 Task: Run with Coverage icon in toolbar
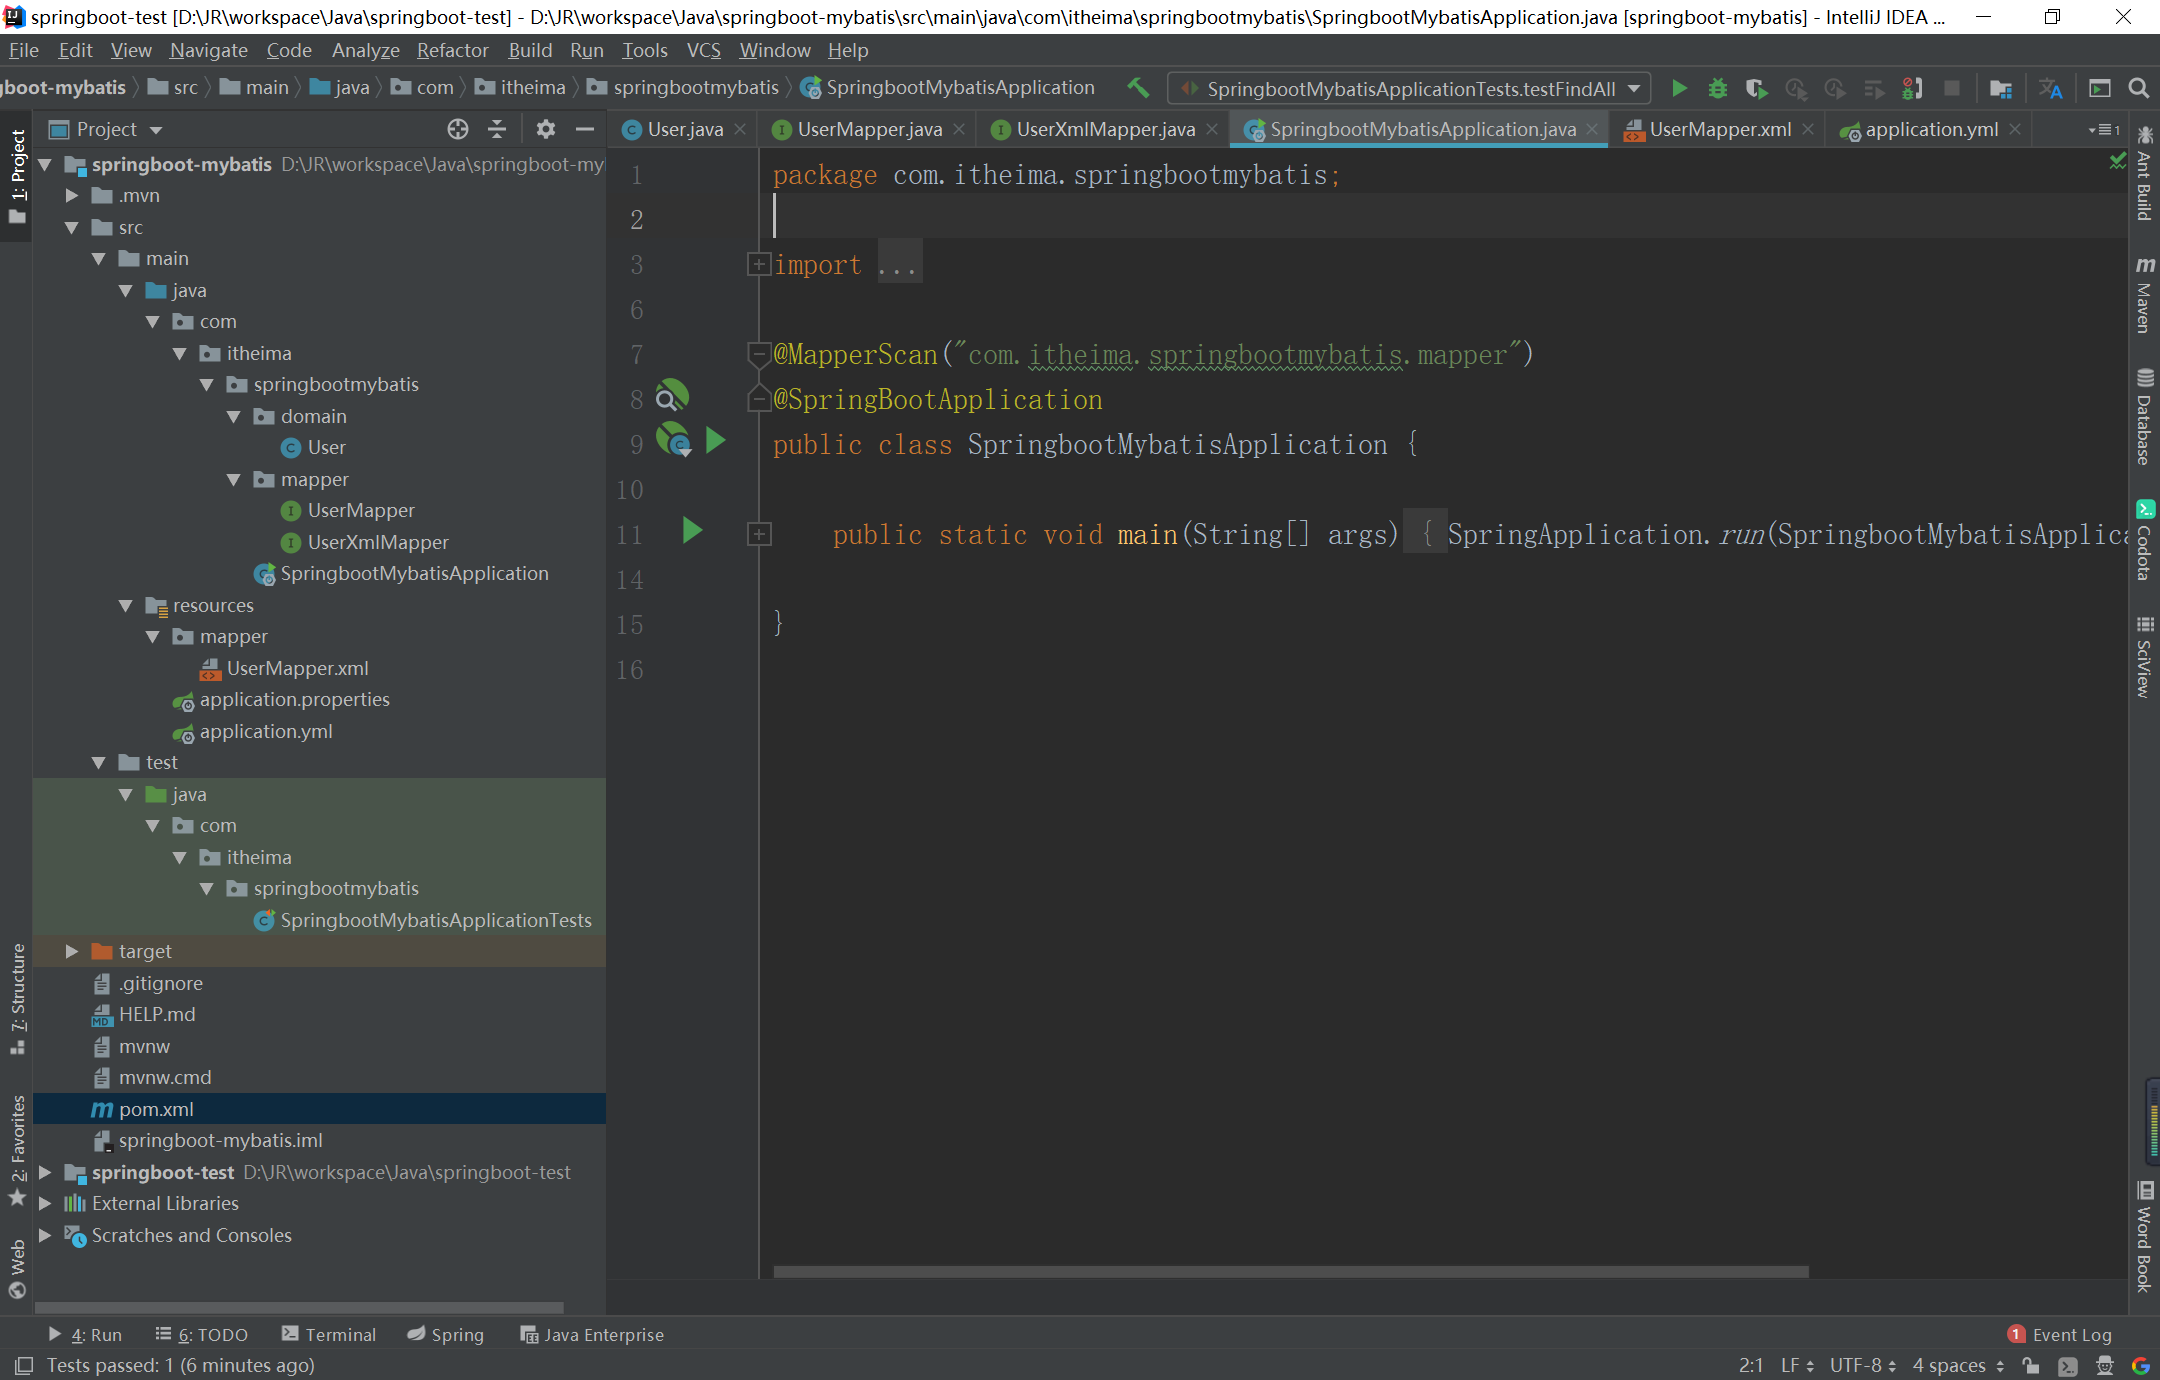(1757, 88)
